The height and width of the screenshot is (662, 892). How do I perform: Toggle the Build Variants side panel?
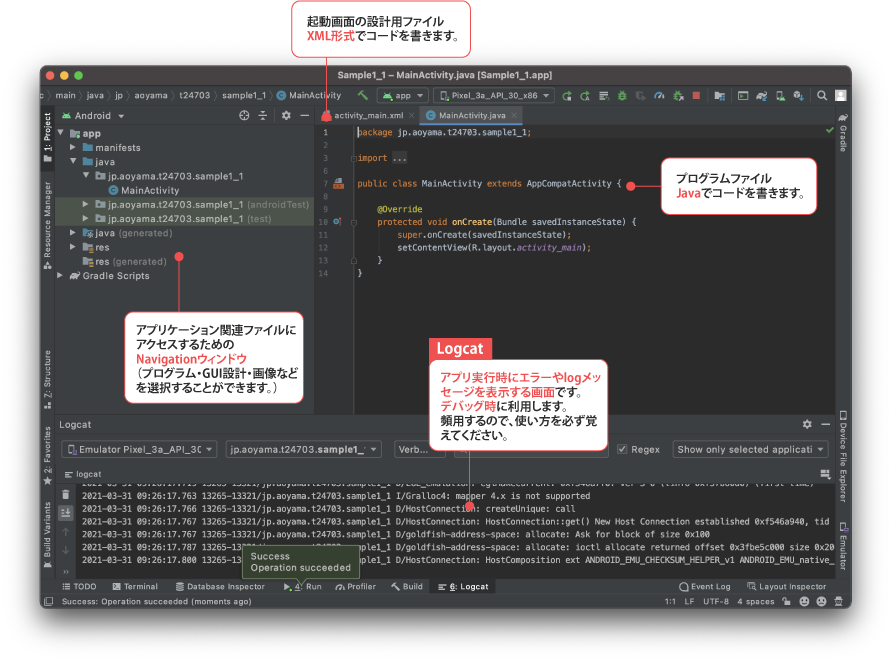click(x=48, y=535)
